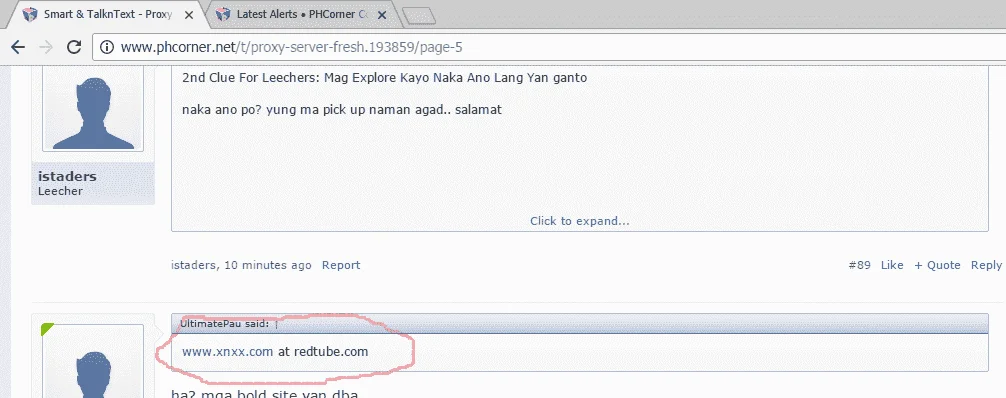The image size is (1006, 398).
Task: Click the '2nd Clue For Leechers' quote text
Action: [384, 78]
